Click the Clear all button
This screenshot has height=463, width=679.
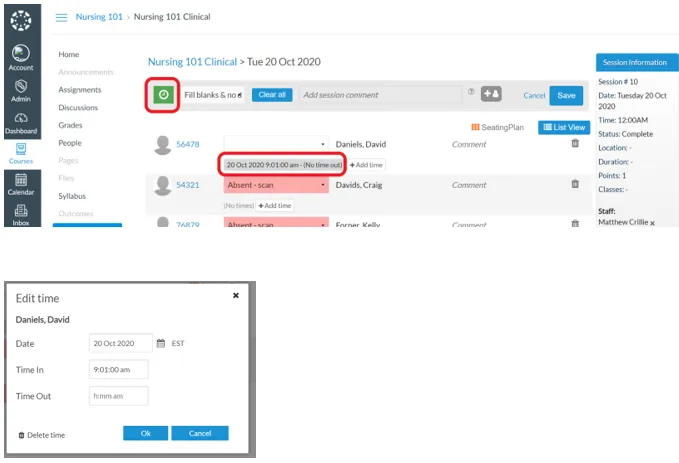[272, 95]
